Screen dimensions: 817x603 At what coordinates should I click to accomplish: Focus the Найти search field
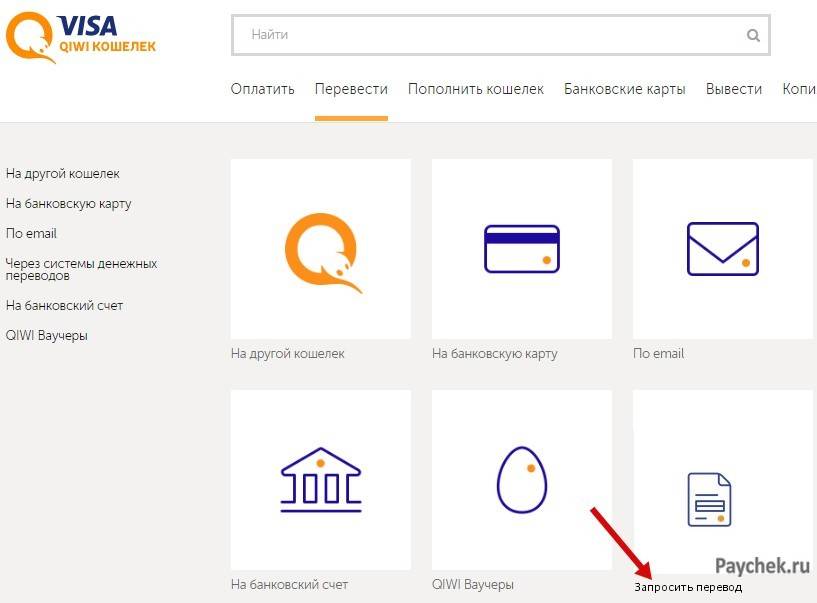click(x=500, y=35)
